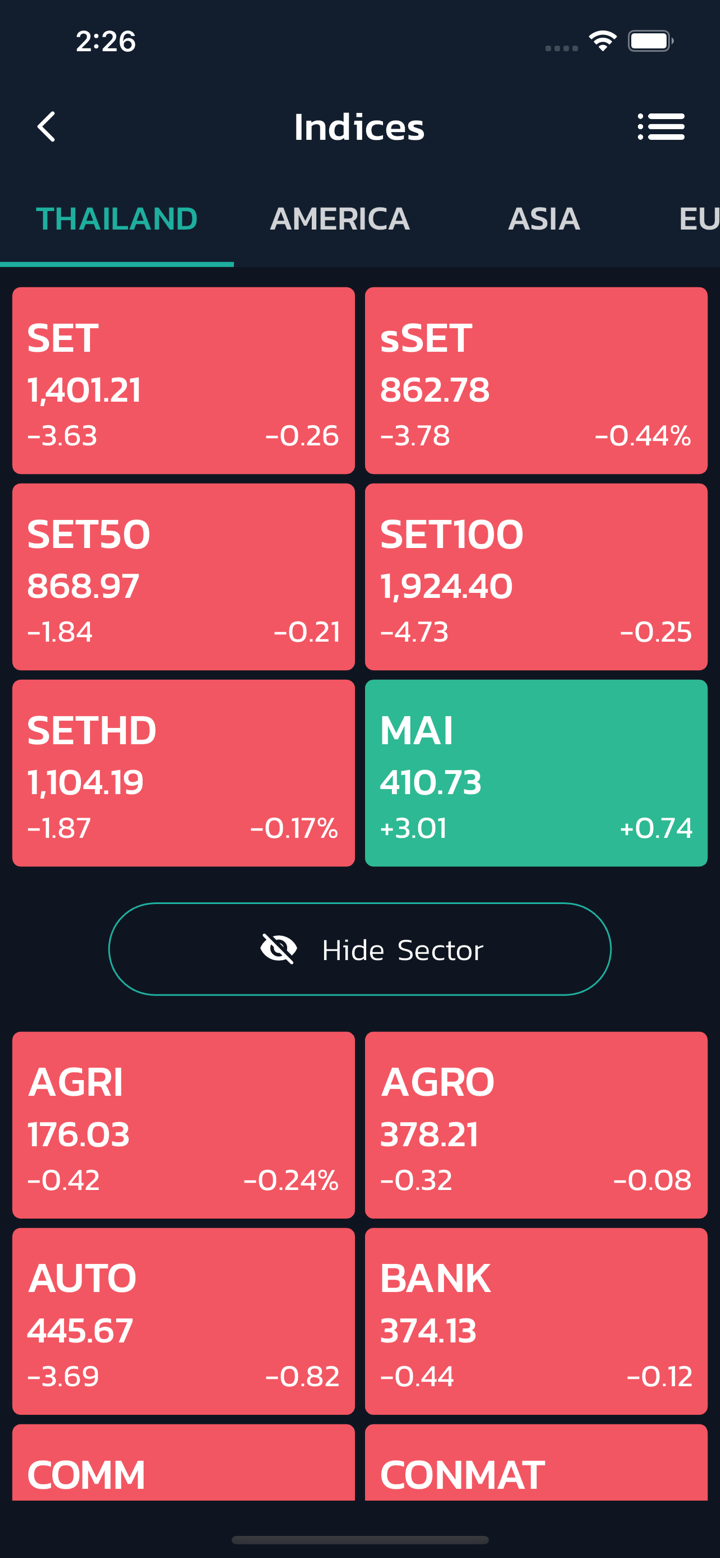Tap the back arrow icon
The image size is (720, 1558).
pos(46,127)
